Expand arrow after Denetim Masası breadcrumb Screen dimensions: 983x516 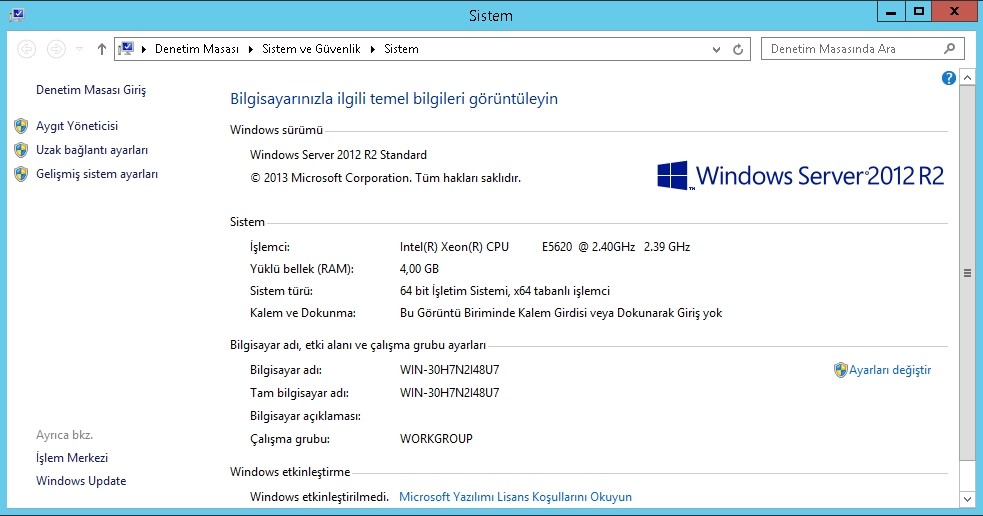tap(251, 49)
